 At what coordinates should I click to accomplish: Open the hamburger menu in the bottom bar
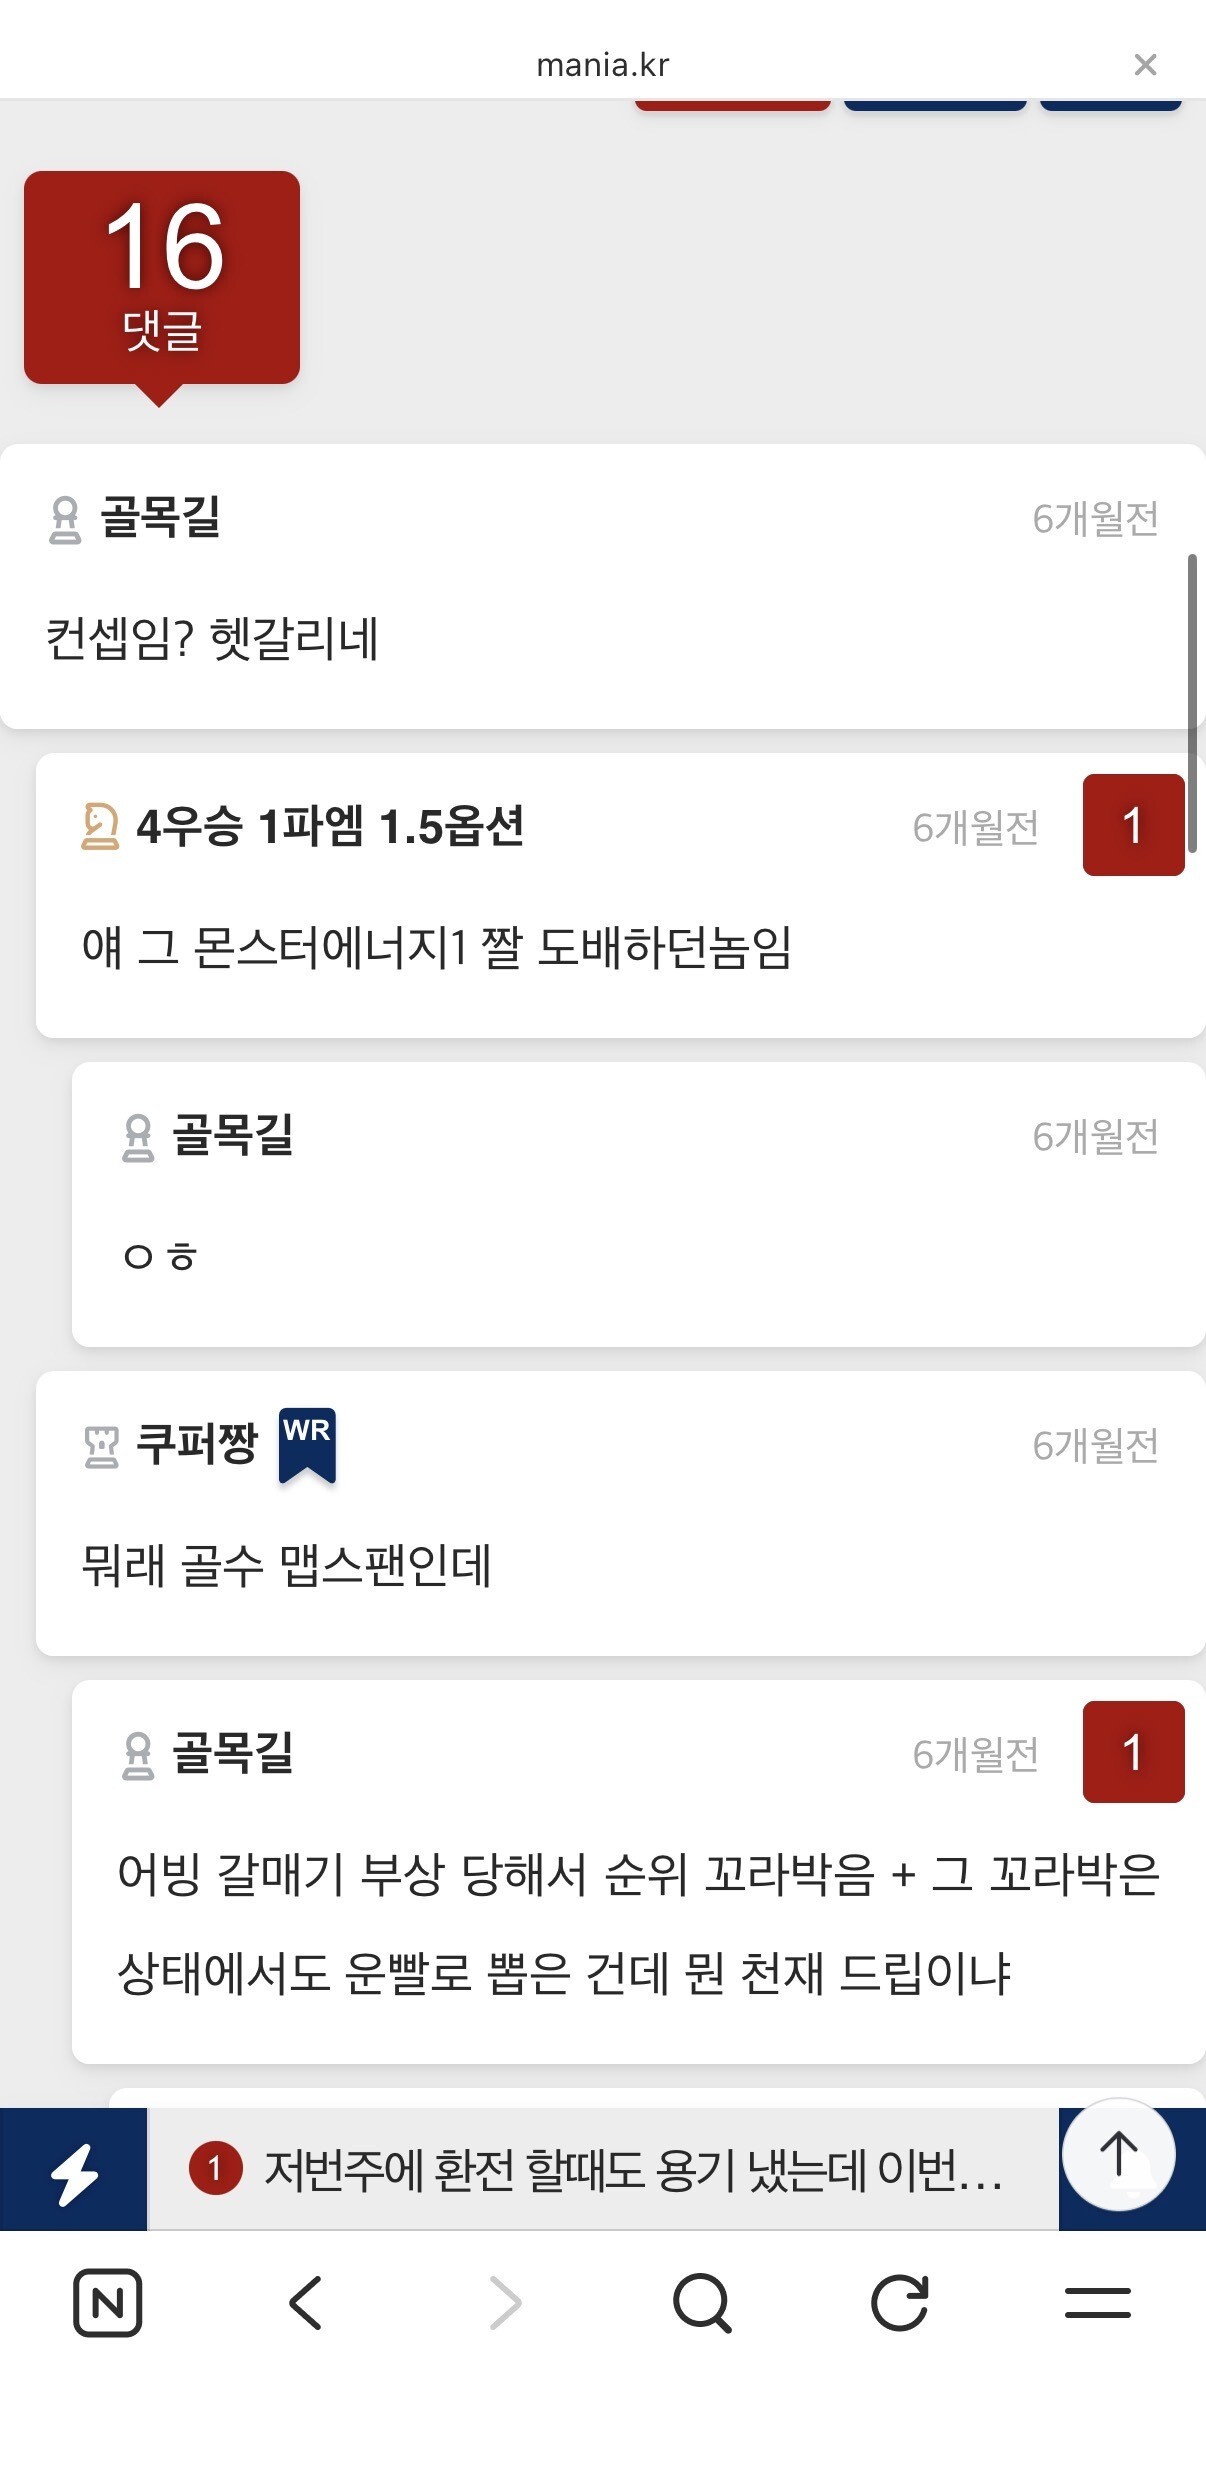tap(1097, 2303)
